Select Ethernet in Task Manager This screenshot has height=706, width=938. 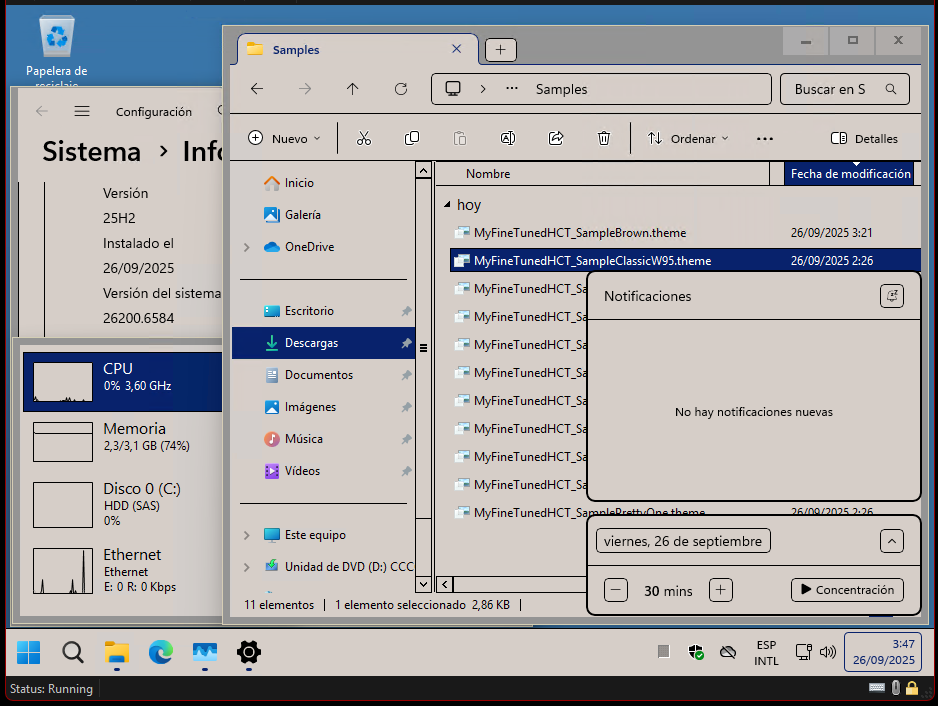(x=123, y=570)
